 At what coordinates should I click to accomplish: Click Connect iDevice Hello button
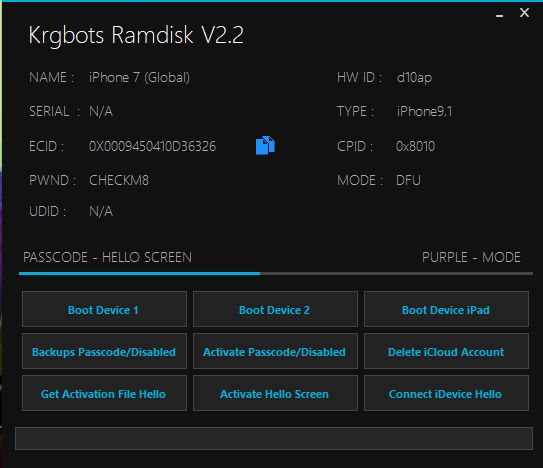point(446,393)
